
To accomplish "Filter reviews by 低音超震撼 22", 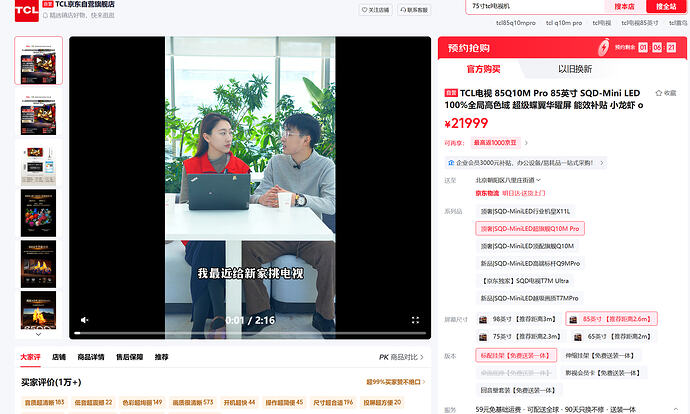I will [93, 403].
